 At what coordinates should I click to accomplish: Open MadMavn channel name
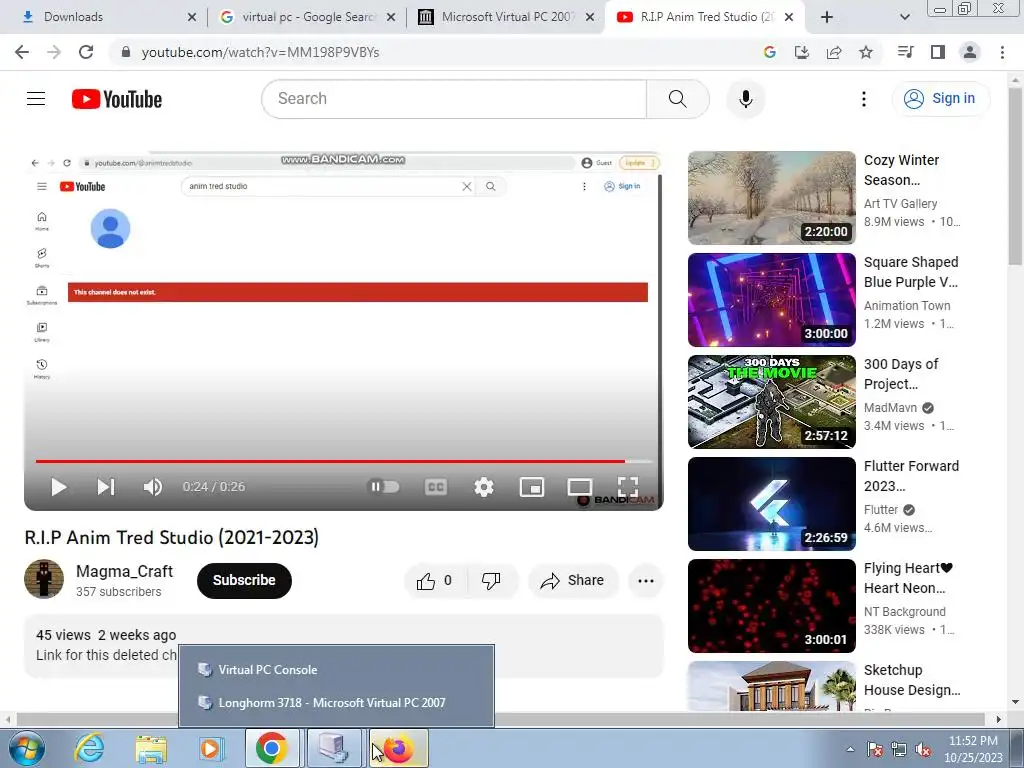click(890, 408)
